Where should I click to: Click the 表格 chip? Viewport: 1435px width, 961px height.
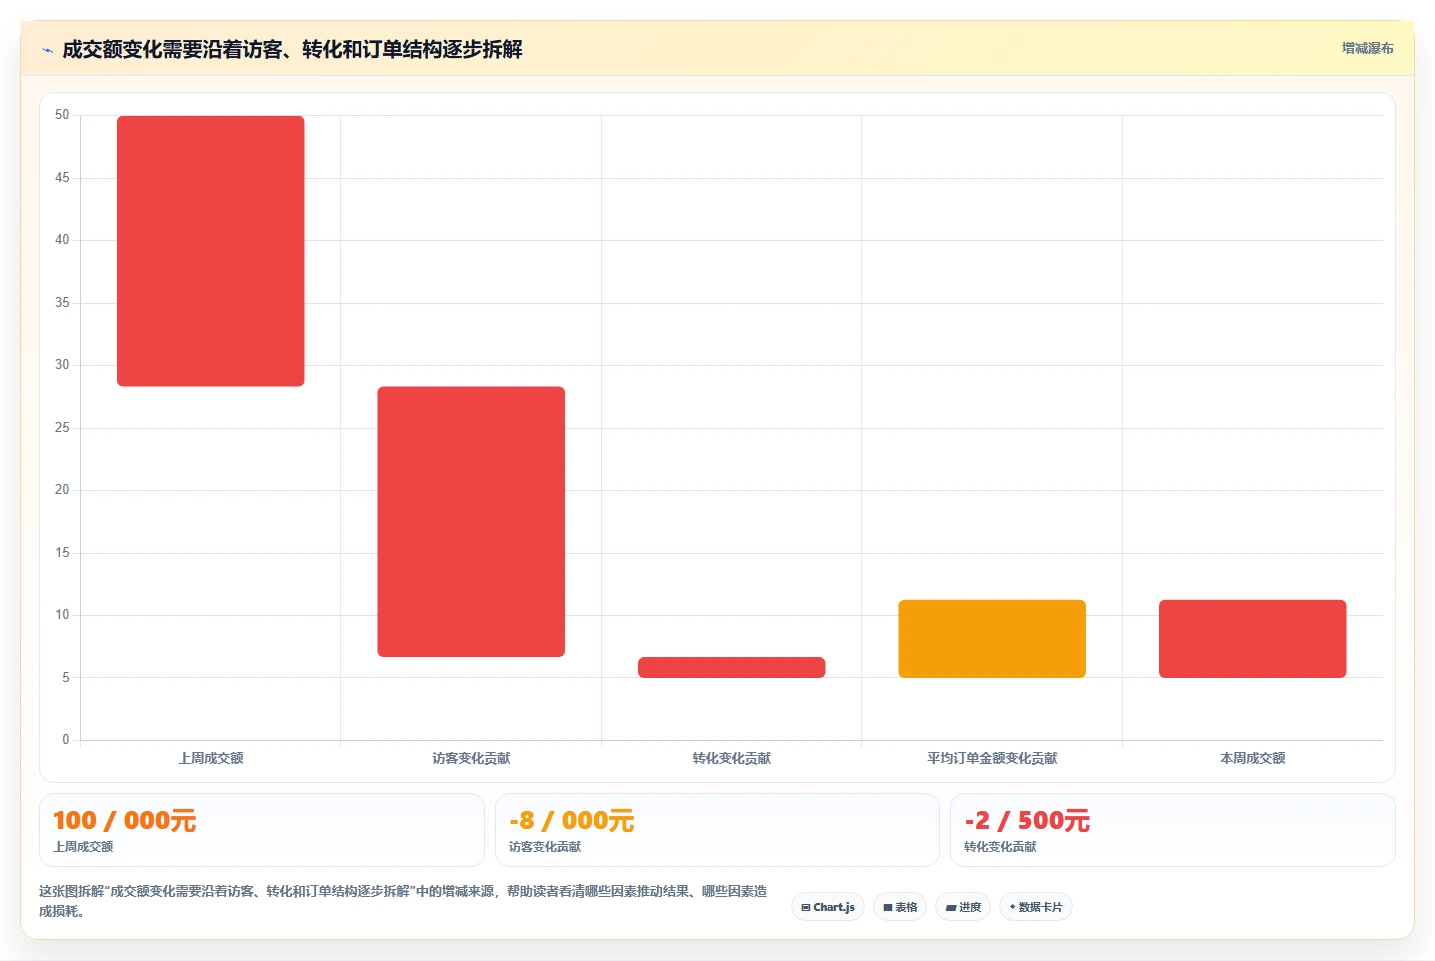tap(900, 907)
